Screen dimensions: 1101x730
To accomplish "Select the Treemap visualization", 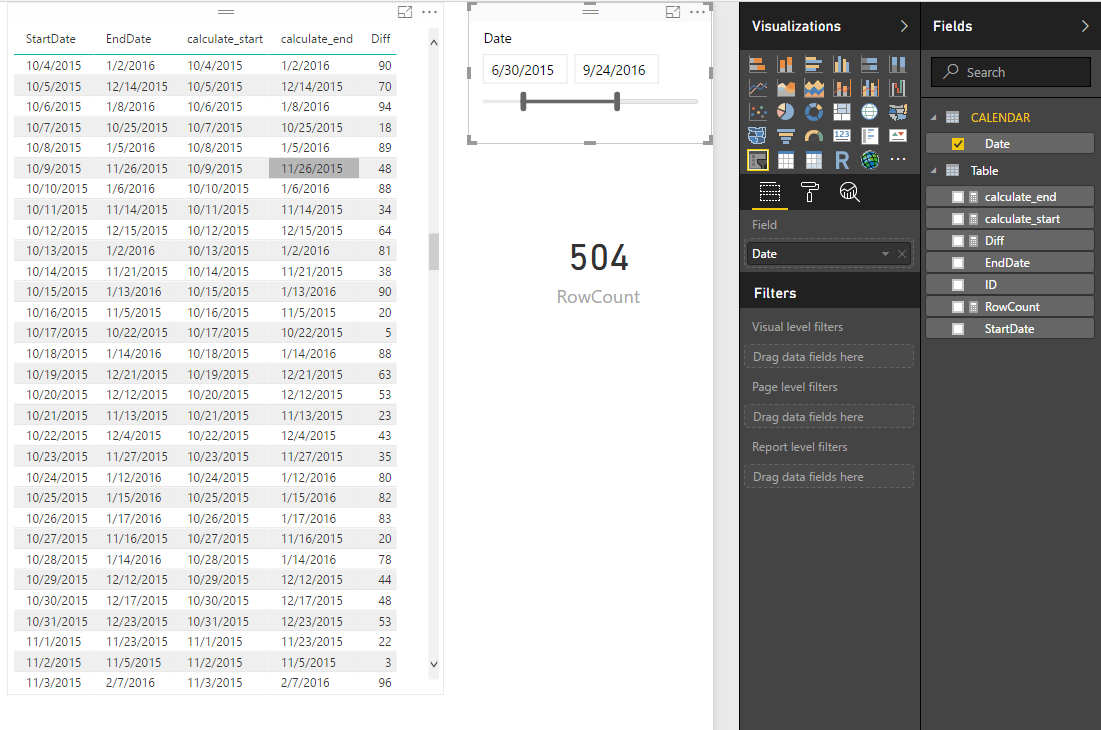I will pyautogui.click(x=841, y=112).
